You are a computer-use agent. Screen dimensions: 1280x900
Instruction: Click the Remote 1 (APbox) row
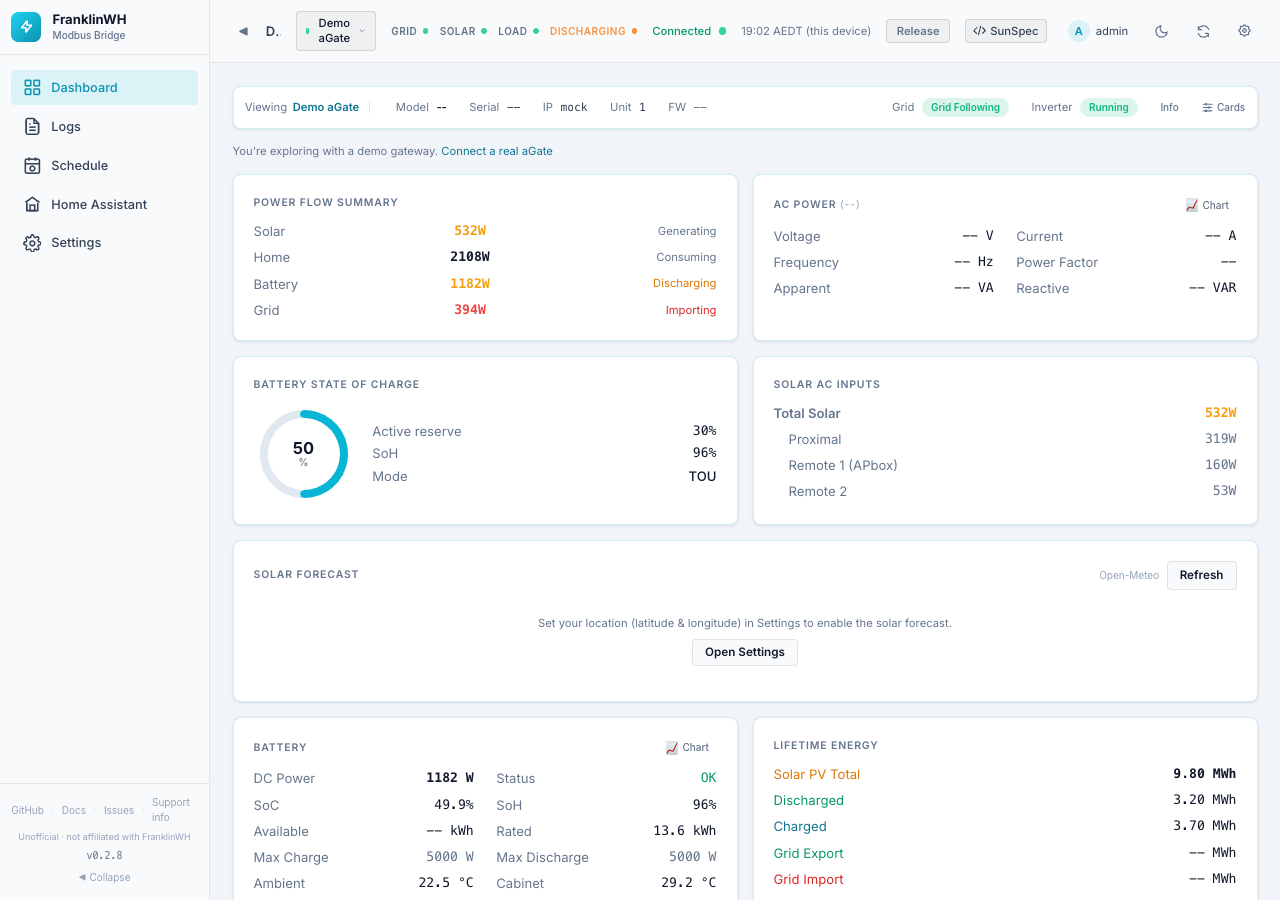pos(1005,465)
